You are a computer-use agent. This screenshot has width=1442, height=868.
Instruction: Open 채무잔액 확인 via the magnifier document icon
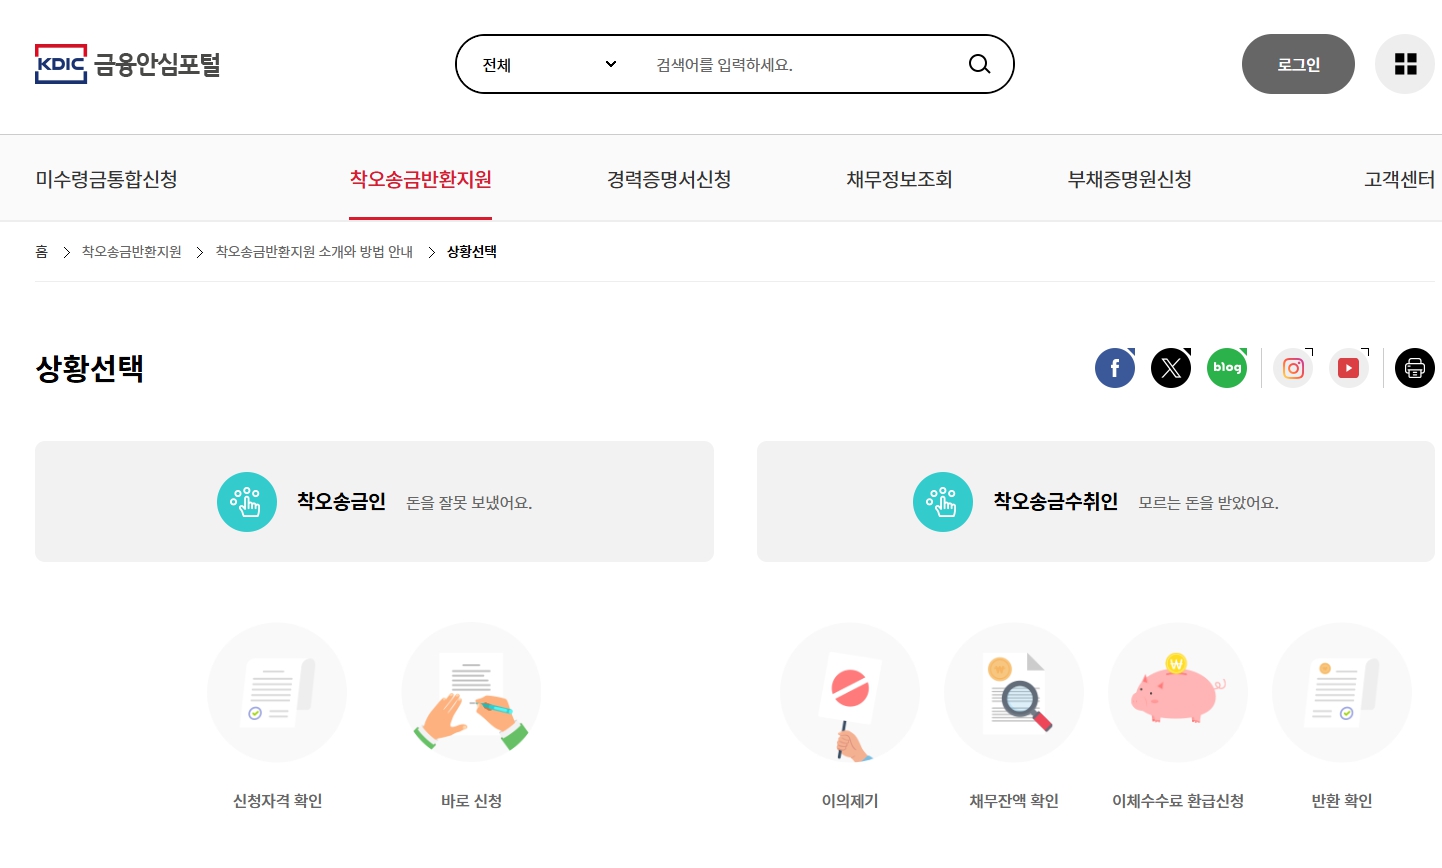1013,692
